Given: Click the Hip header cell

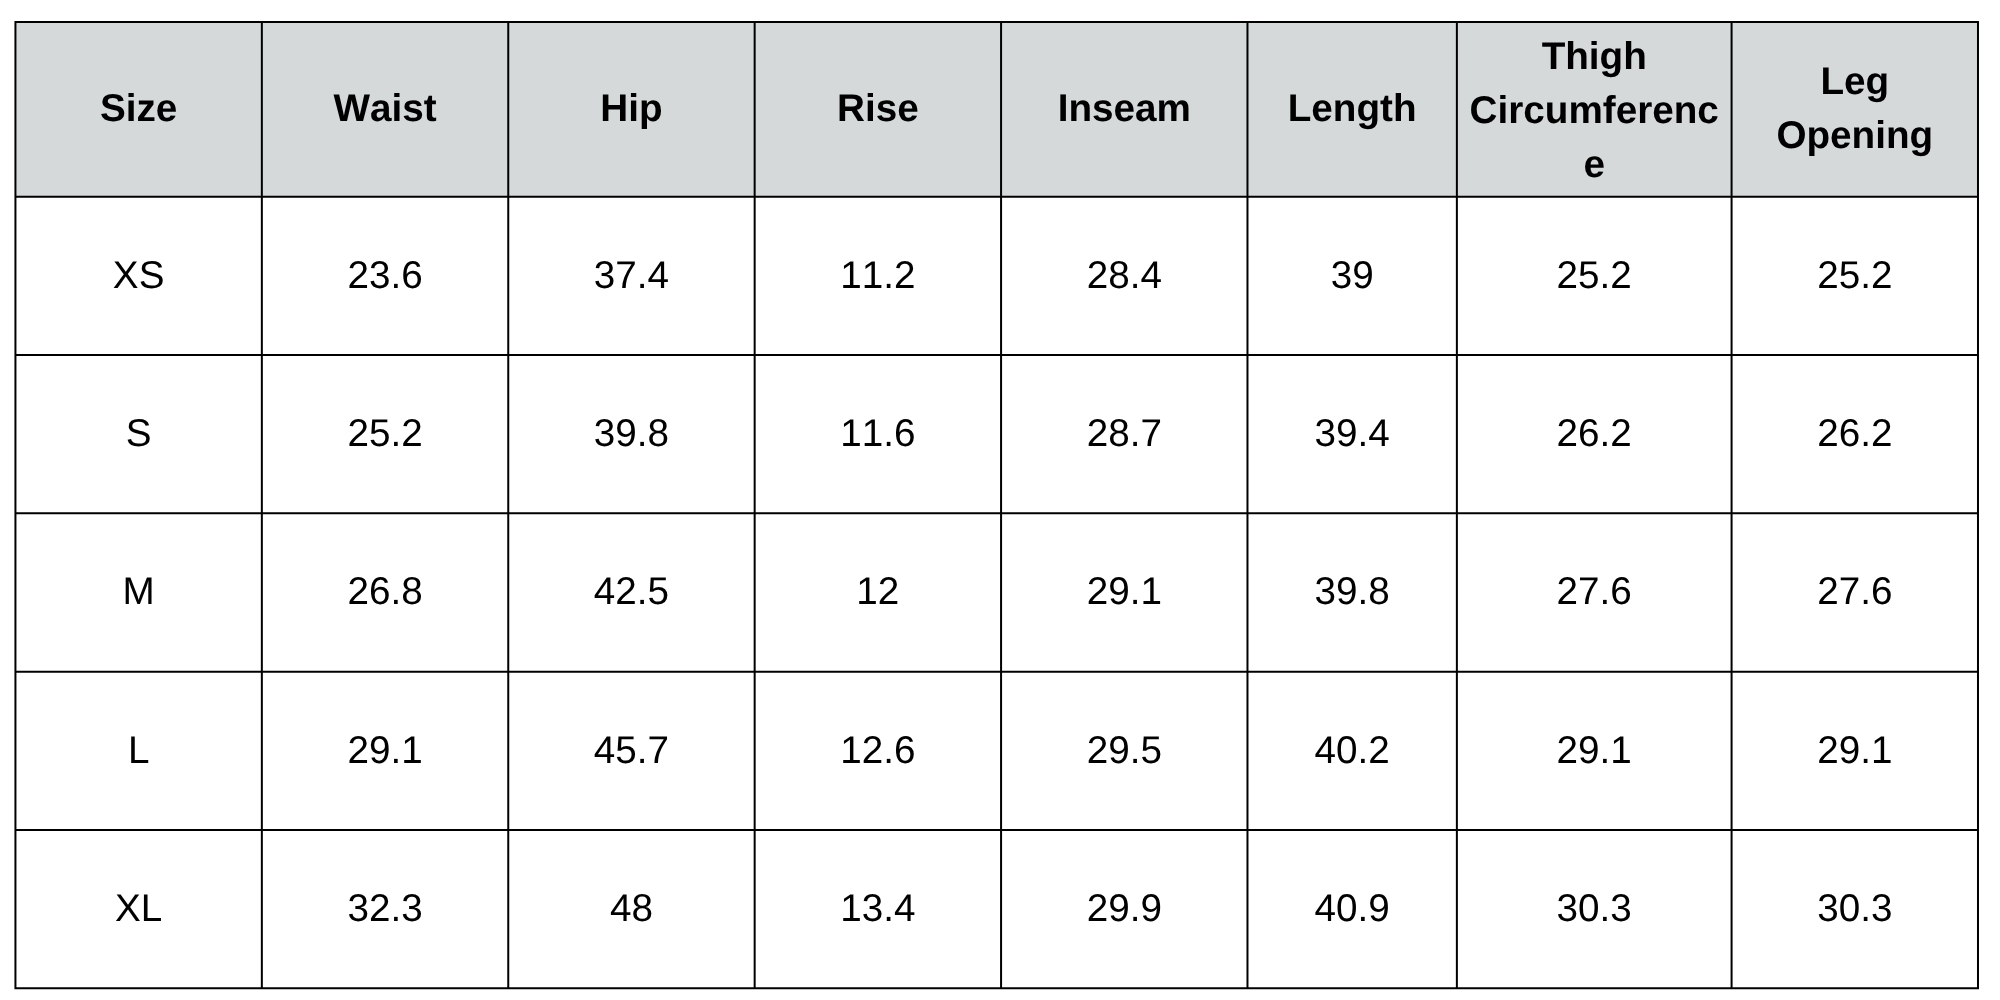Looking at the screenshot, I should [631, 108].
